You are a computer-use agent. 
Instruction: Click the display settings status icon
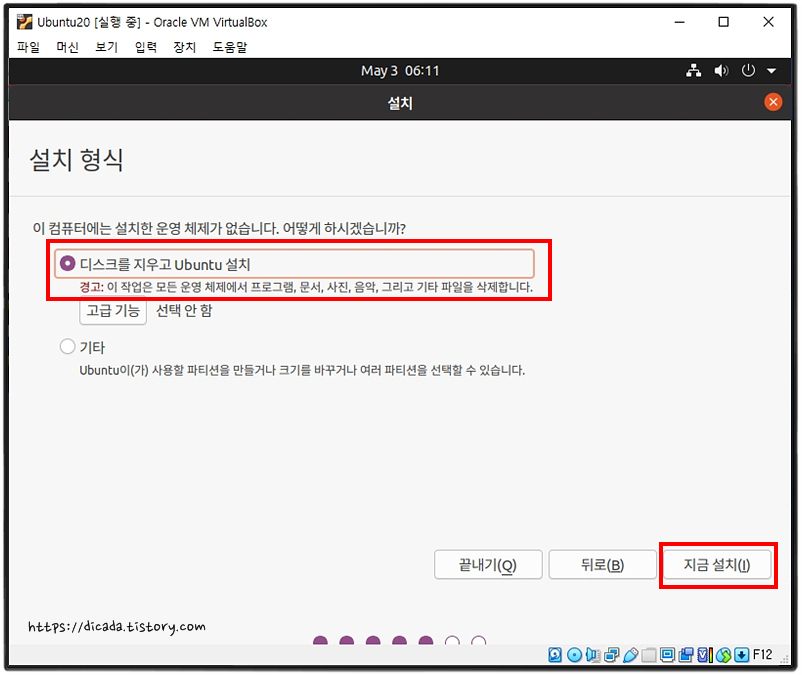tap(667, 655)
